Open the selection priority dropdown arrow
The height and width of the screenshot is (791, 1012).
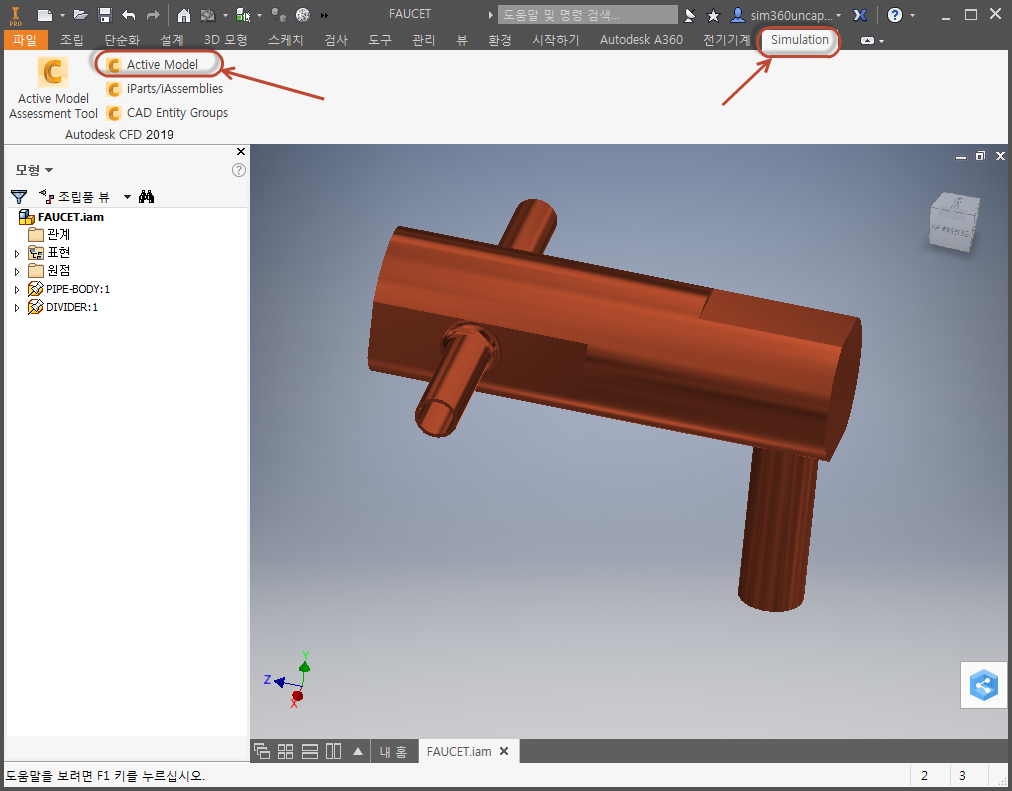pyautogui.click(x=259, y=15)
